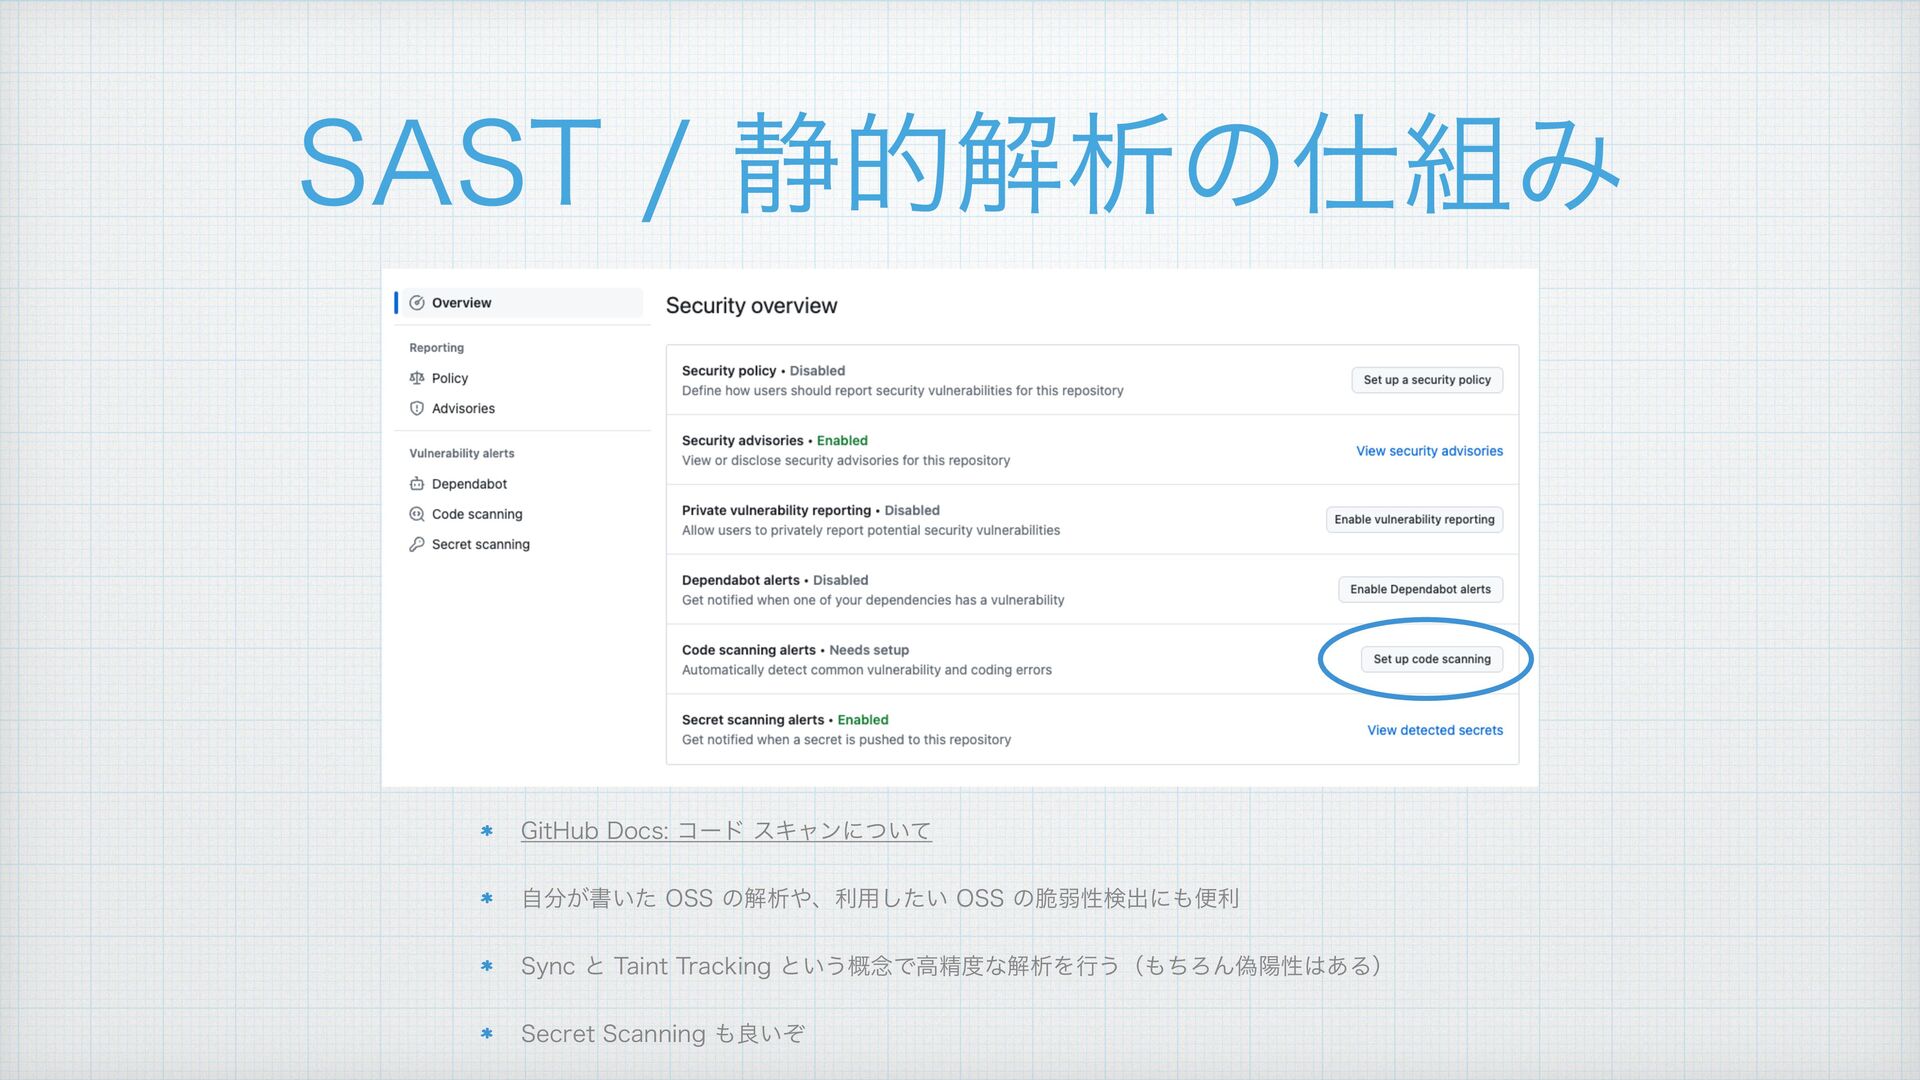Image resolution: width=1920 pixels, height=1080 pixels.
Task: Click the Advisories shield icon
Action: click(x=417, y=408)
